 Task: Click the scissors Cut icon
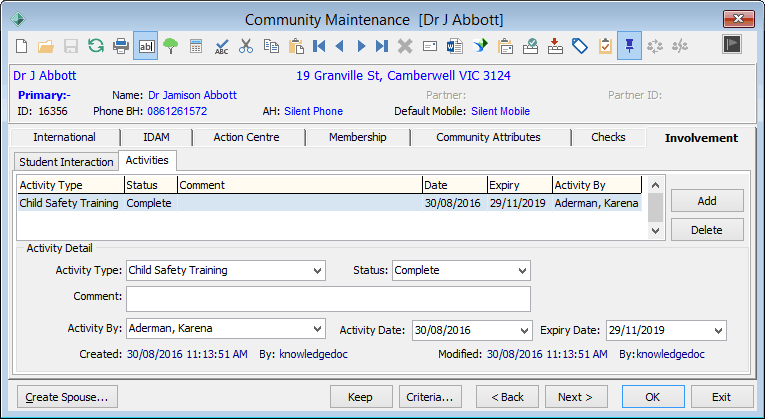pyautogui.click(x=246, y=46)
